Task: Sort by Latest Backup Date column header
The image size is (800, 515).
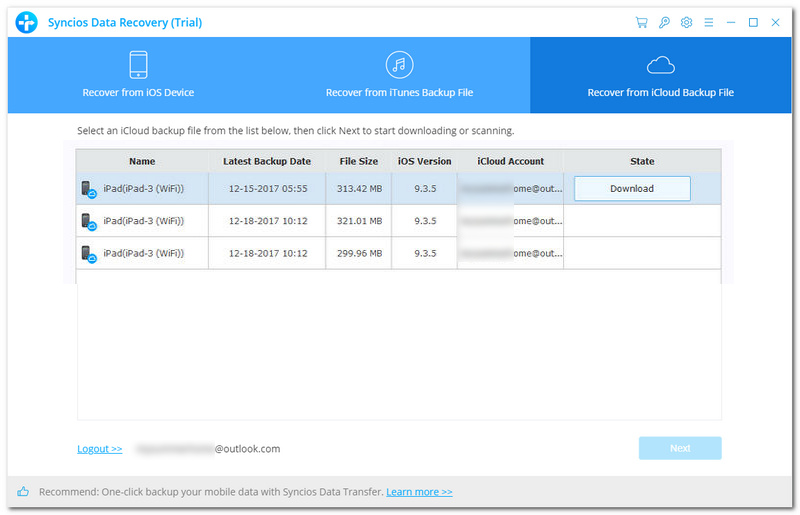Action: (267, 161)
